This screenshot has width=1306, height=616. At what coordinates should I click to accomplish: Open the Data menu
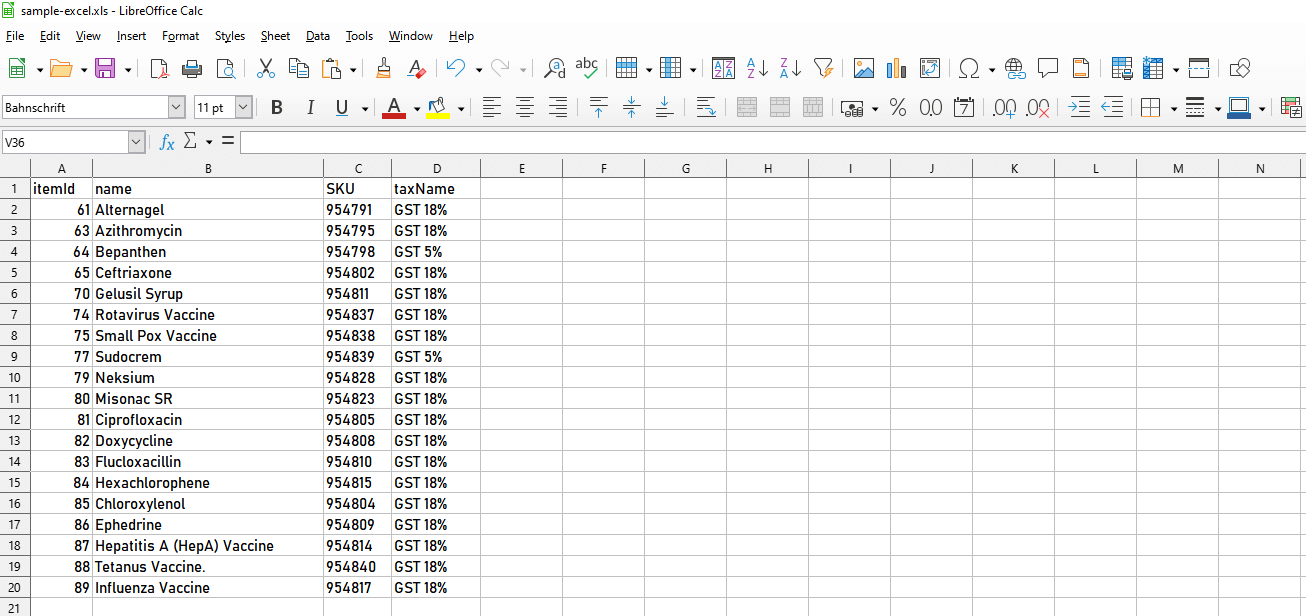pos(318,36)
